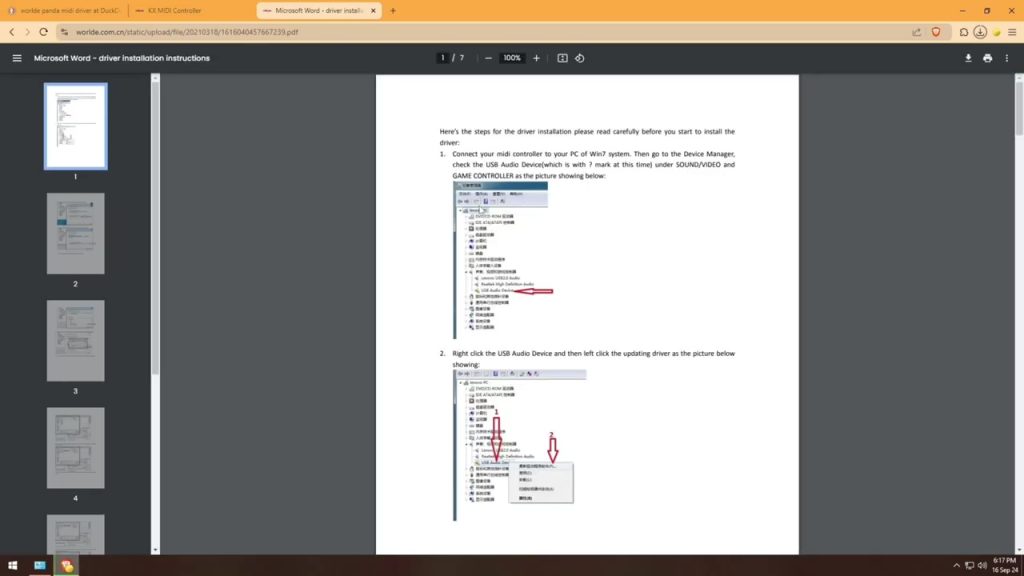Open the browser extensions puzzle icon
1024x576 pixels.
click(963, 31)
